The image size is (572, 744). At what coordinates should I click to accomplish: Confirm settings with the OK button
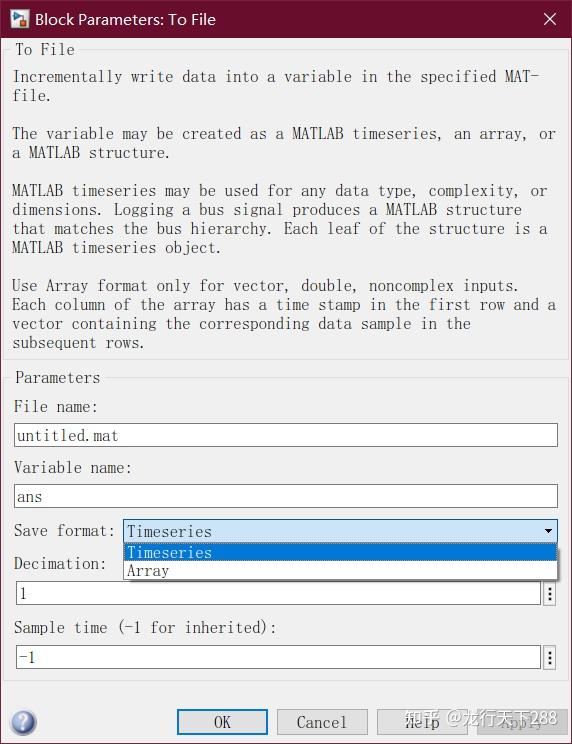pos(222,722)
